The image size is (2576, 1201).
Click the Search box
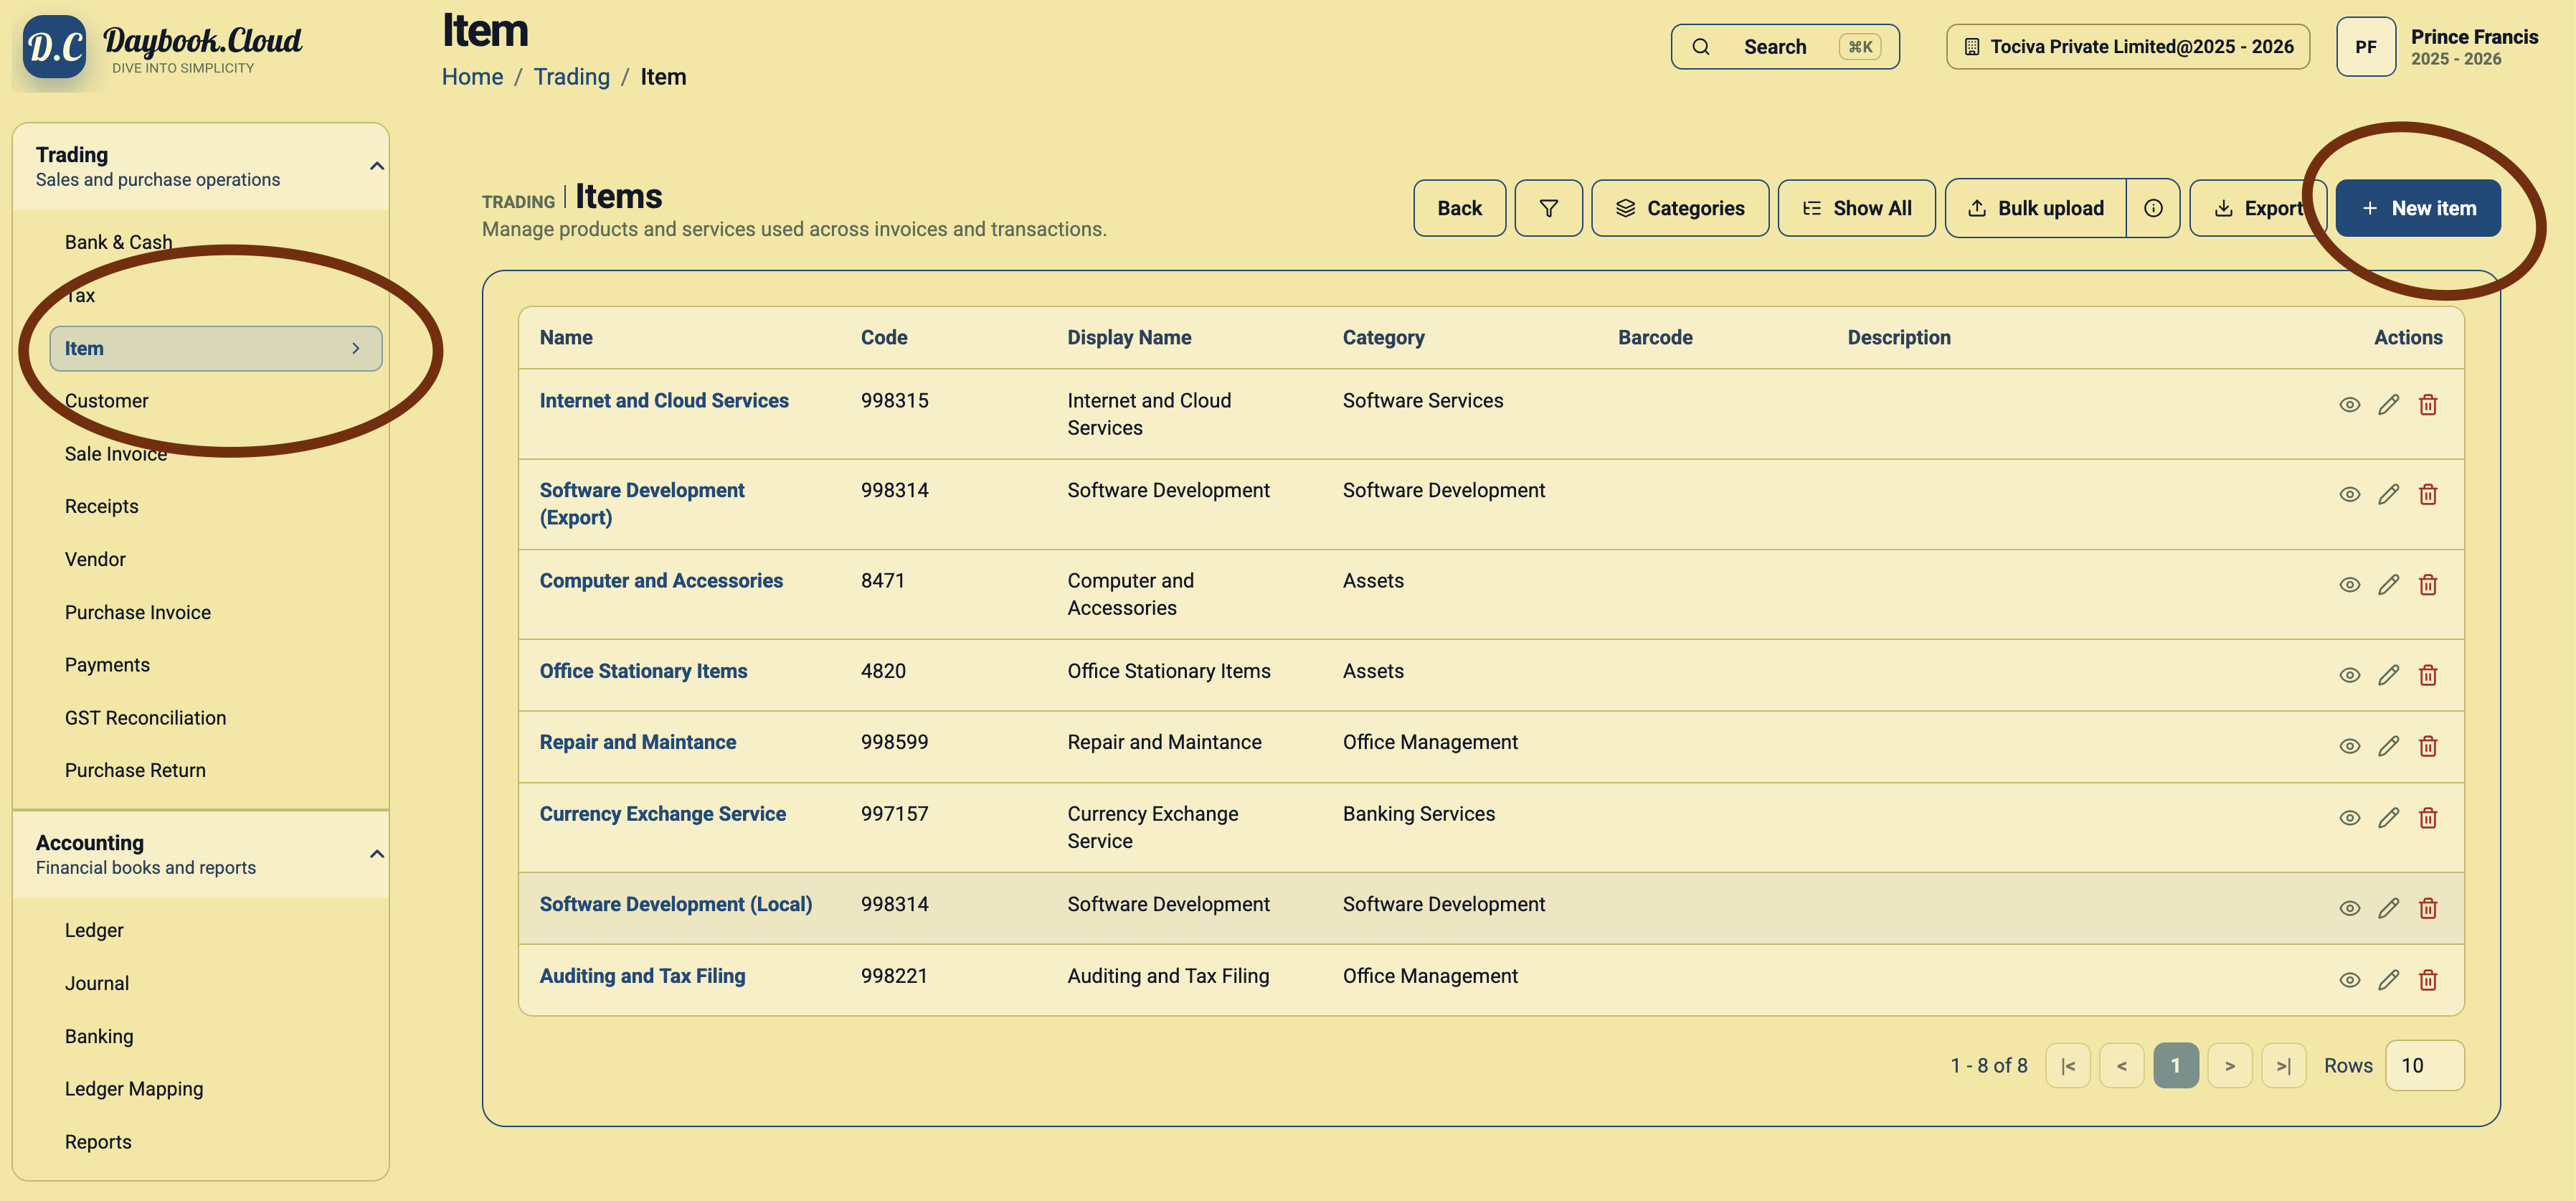point(1784,47)
